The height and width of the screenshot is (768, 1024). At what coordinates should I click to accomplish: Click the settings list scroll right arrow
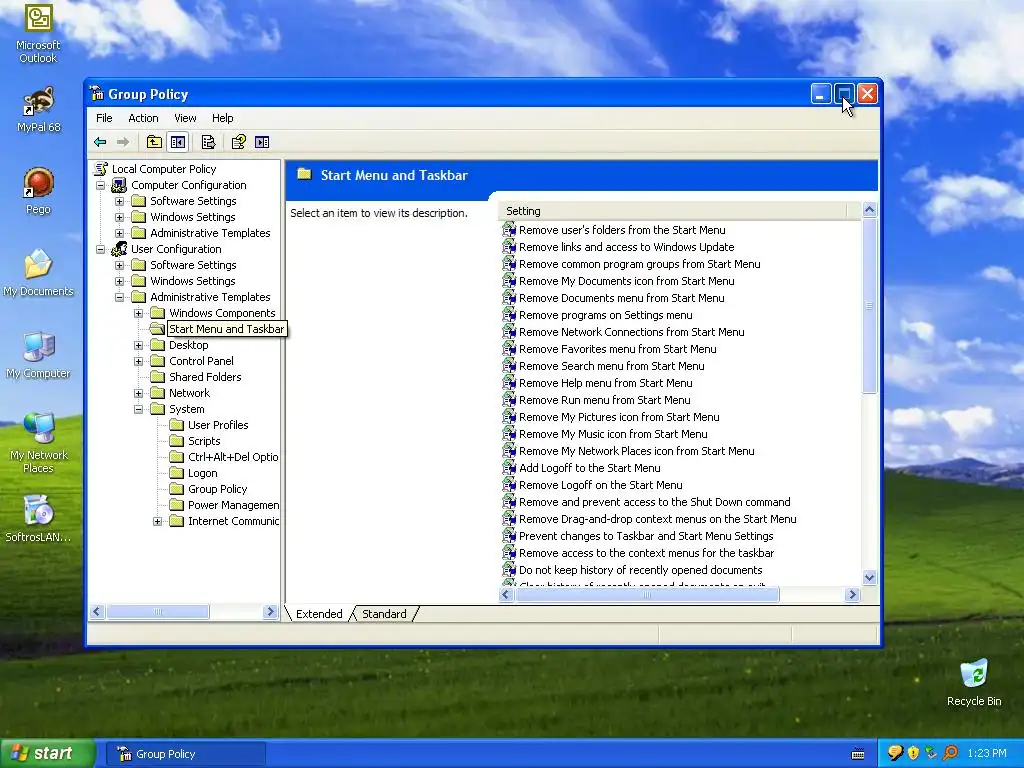852,594
